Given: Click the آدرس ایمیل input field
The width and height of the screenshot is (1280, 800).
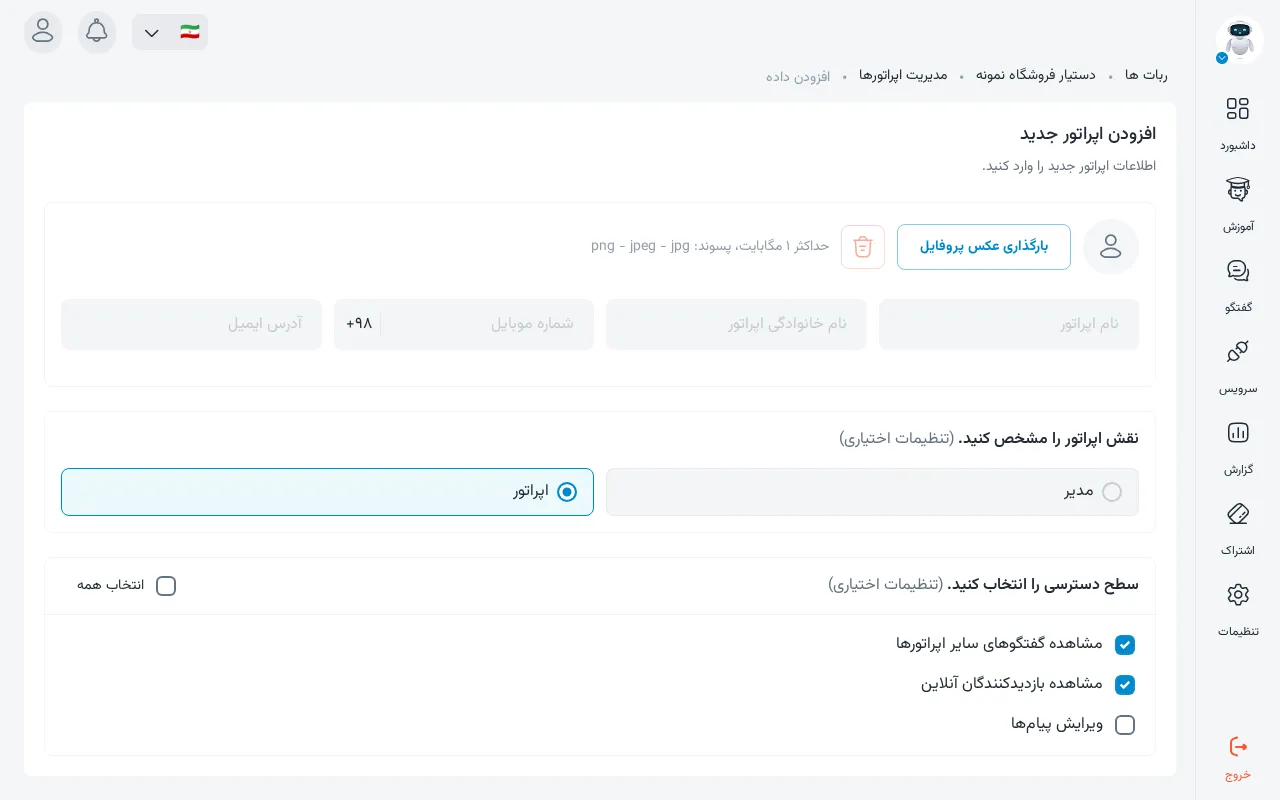Looking at the screenshot, I should [191, 324].
